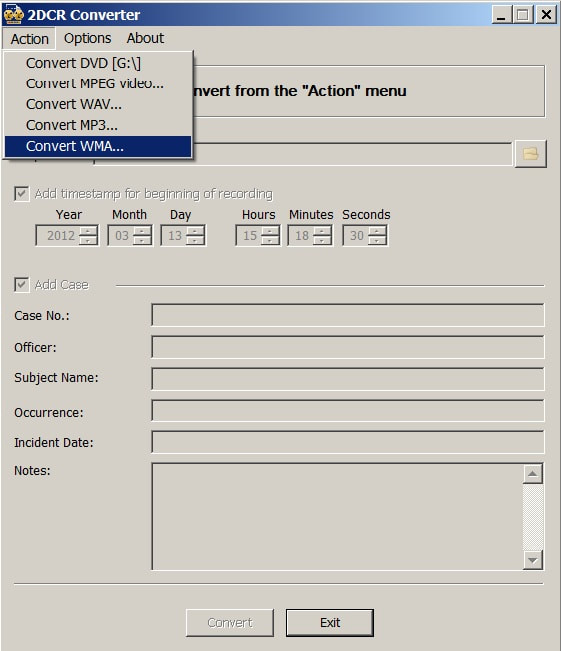Click into the Subject Name field

(348, 379)
